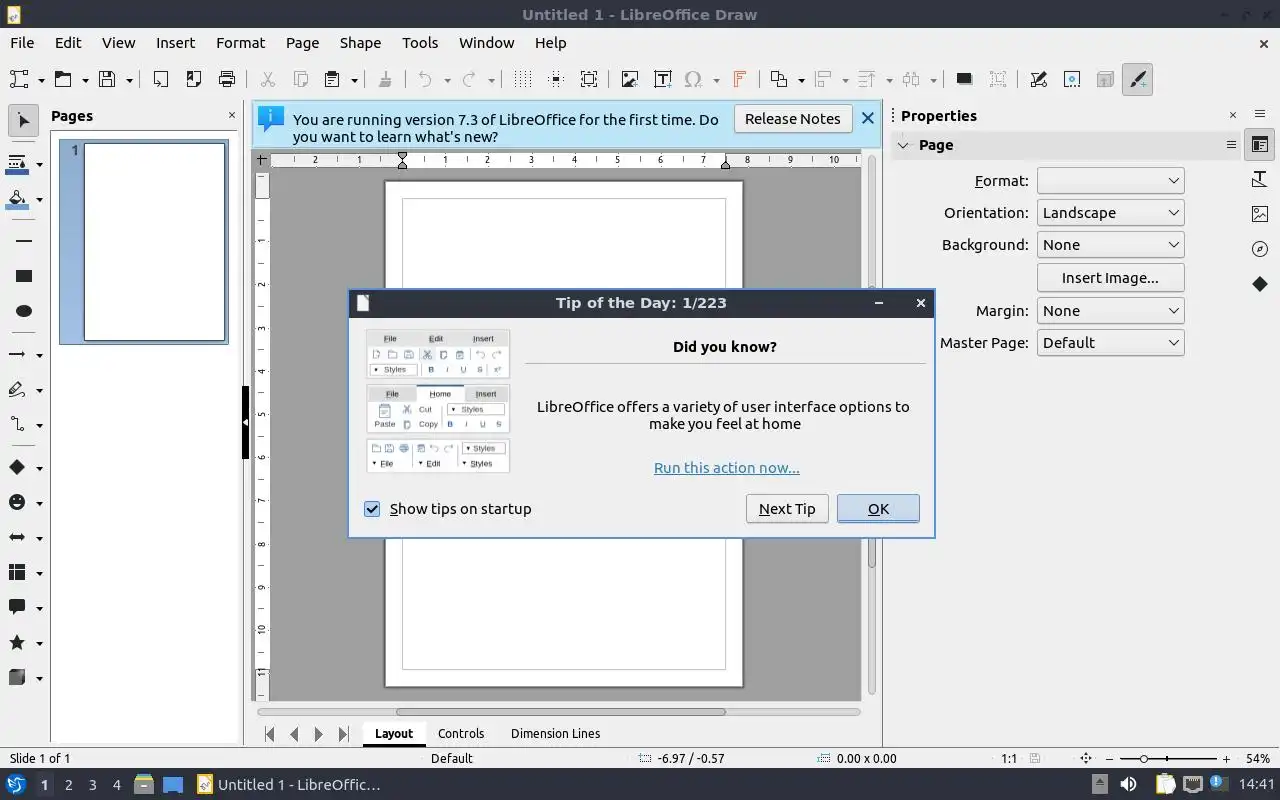Close the version info bar
This screenshot has height=800, width=1280.
point(867,118)
